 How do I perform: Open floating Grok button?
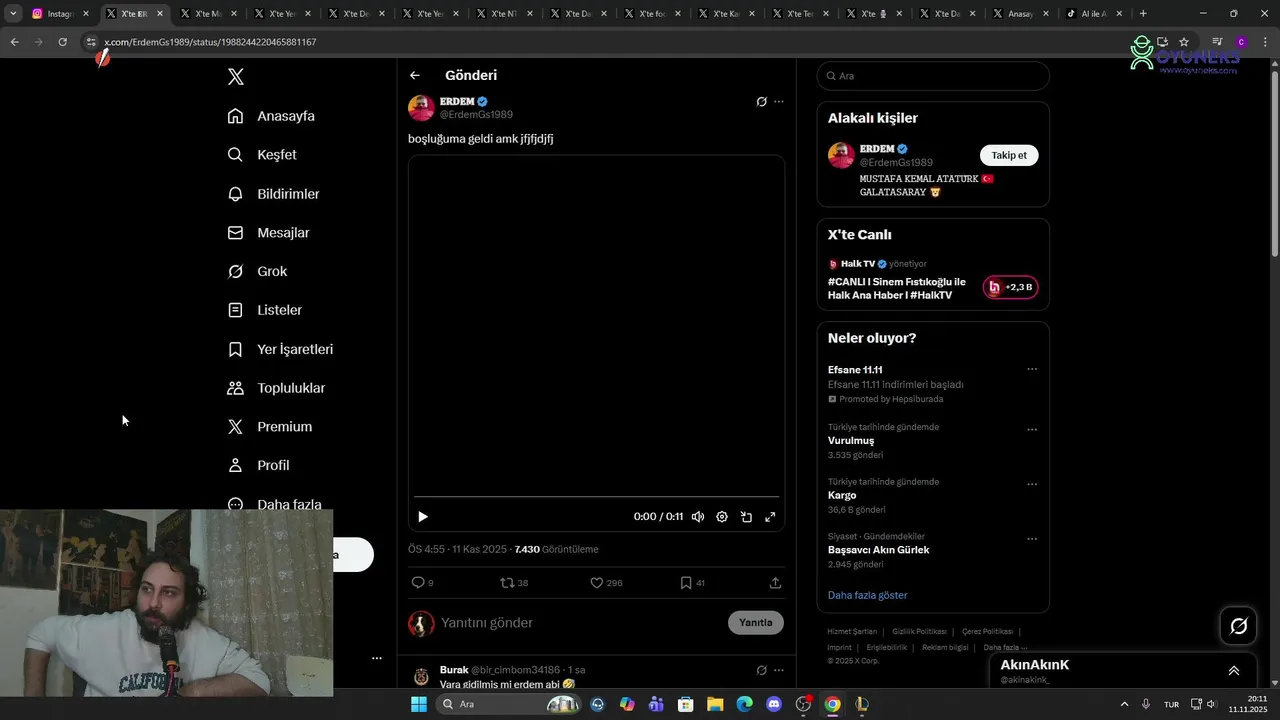(1239, 626)
